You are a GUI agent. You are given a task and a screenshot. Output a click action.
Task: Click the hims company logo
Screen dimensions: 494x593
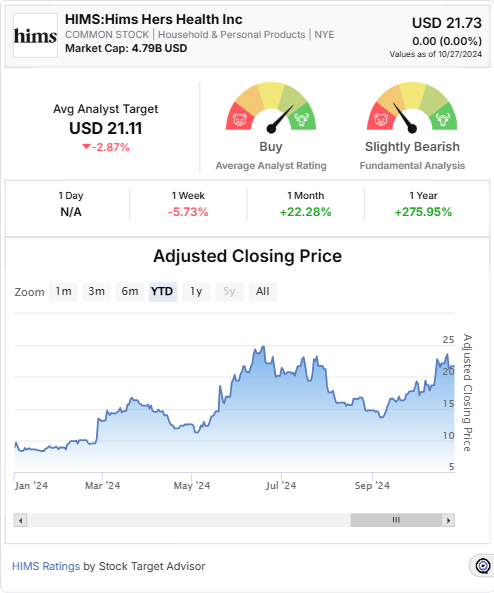tap(35, 36)
